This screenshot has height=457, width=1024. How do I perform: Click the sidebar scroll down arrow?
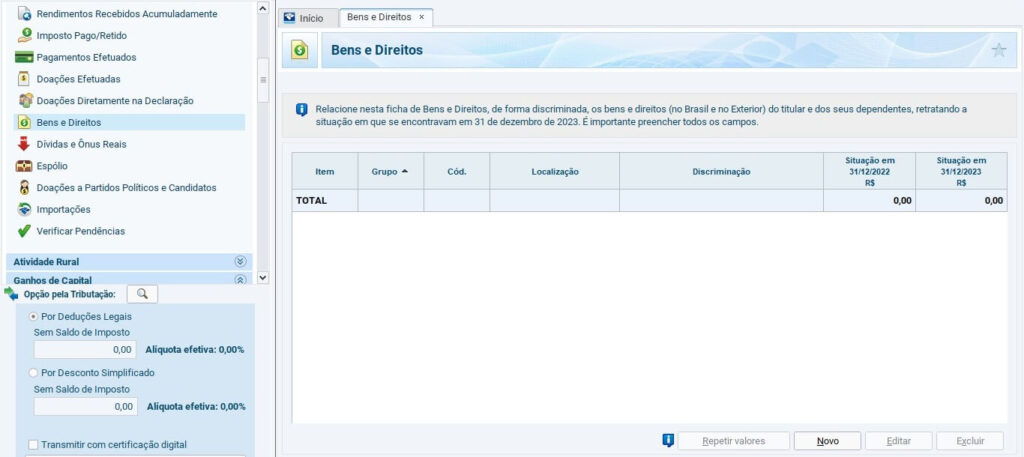pos(263,277)
